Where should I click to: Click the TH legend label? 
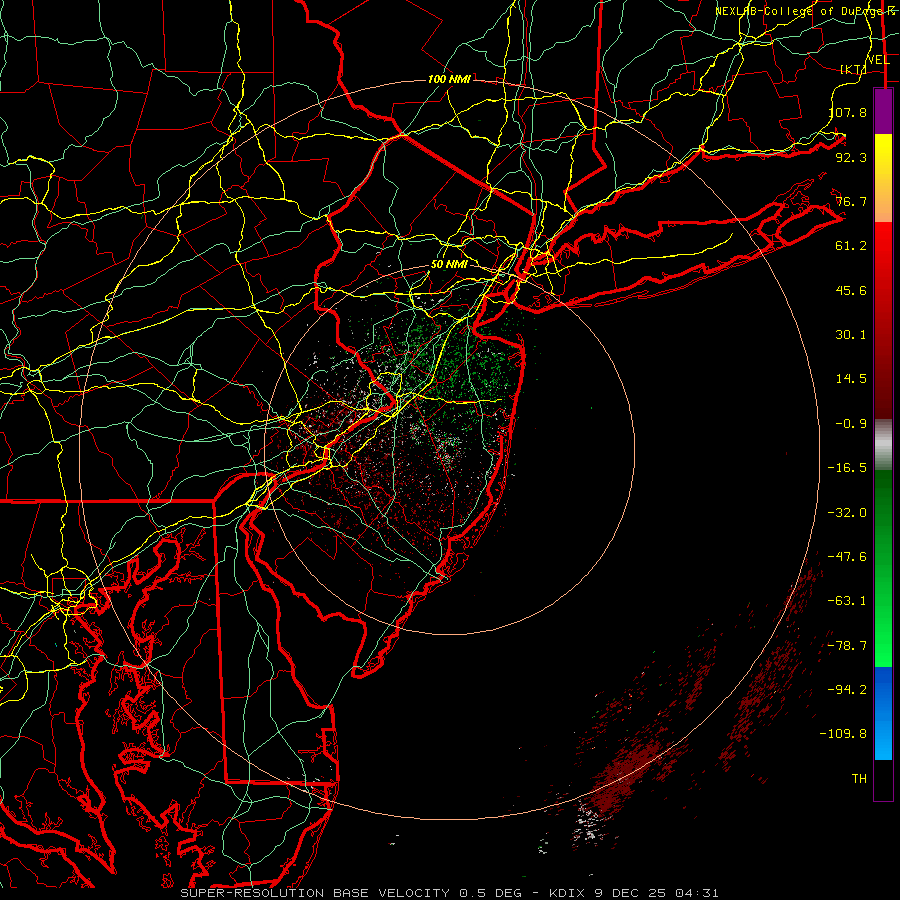[859, 779]
